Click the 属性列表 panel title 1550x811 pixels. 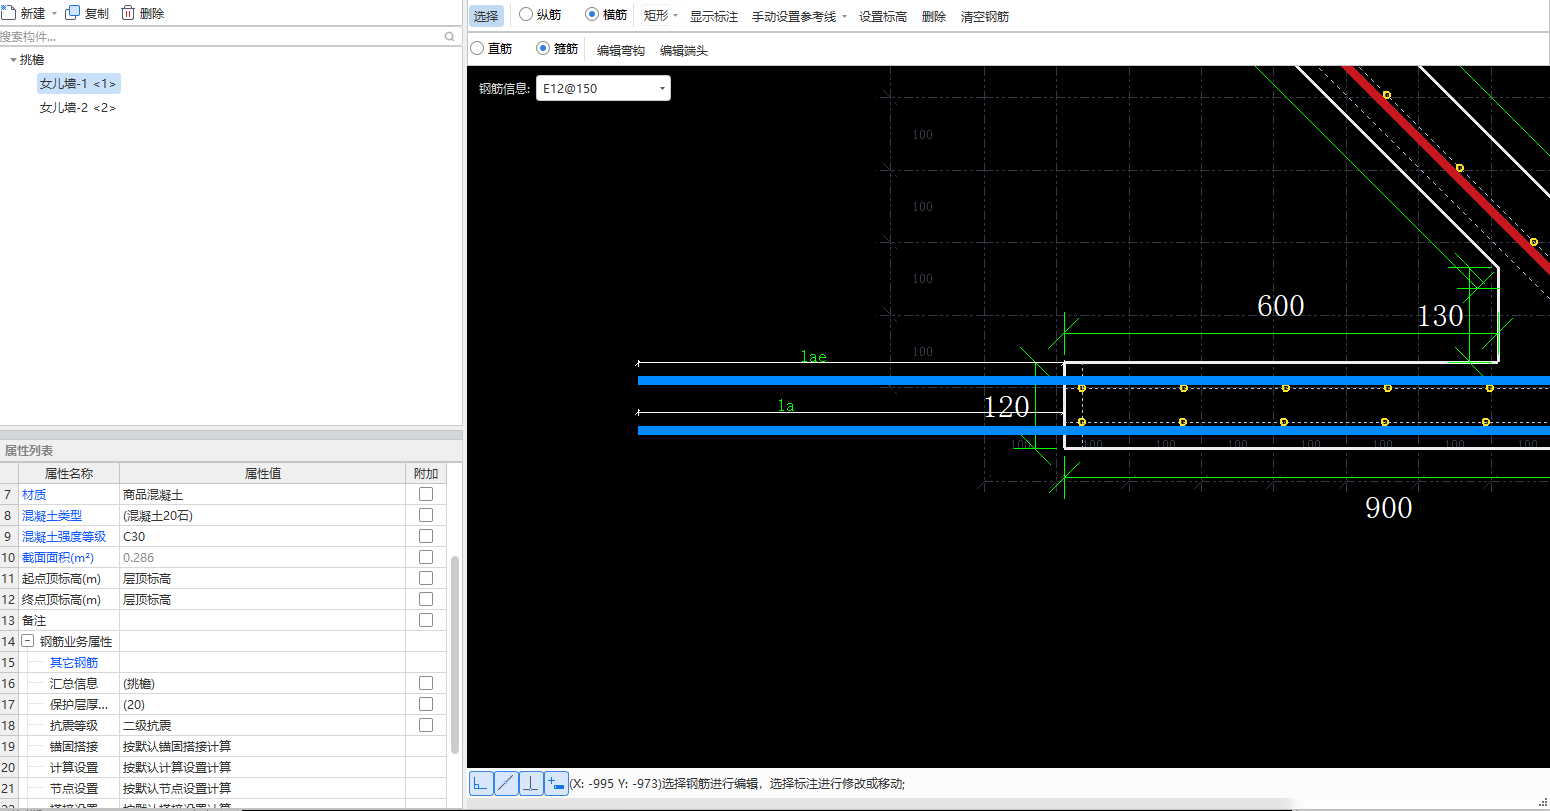(x=28, y=451)
